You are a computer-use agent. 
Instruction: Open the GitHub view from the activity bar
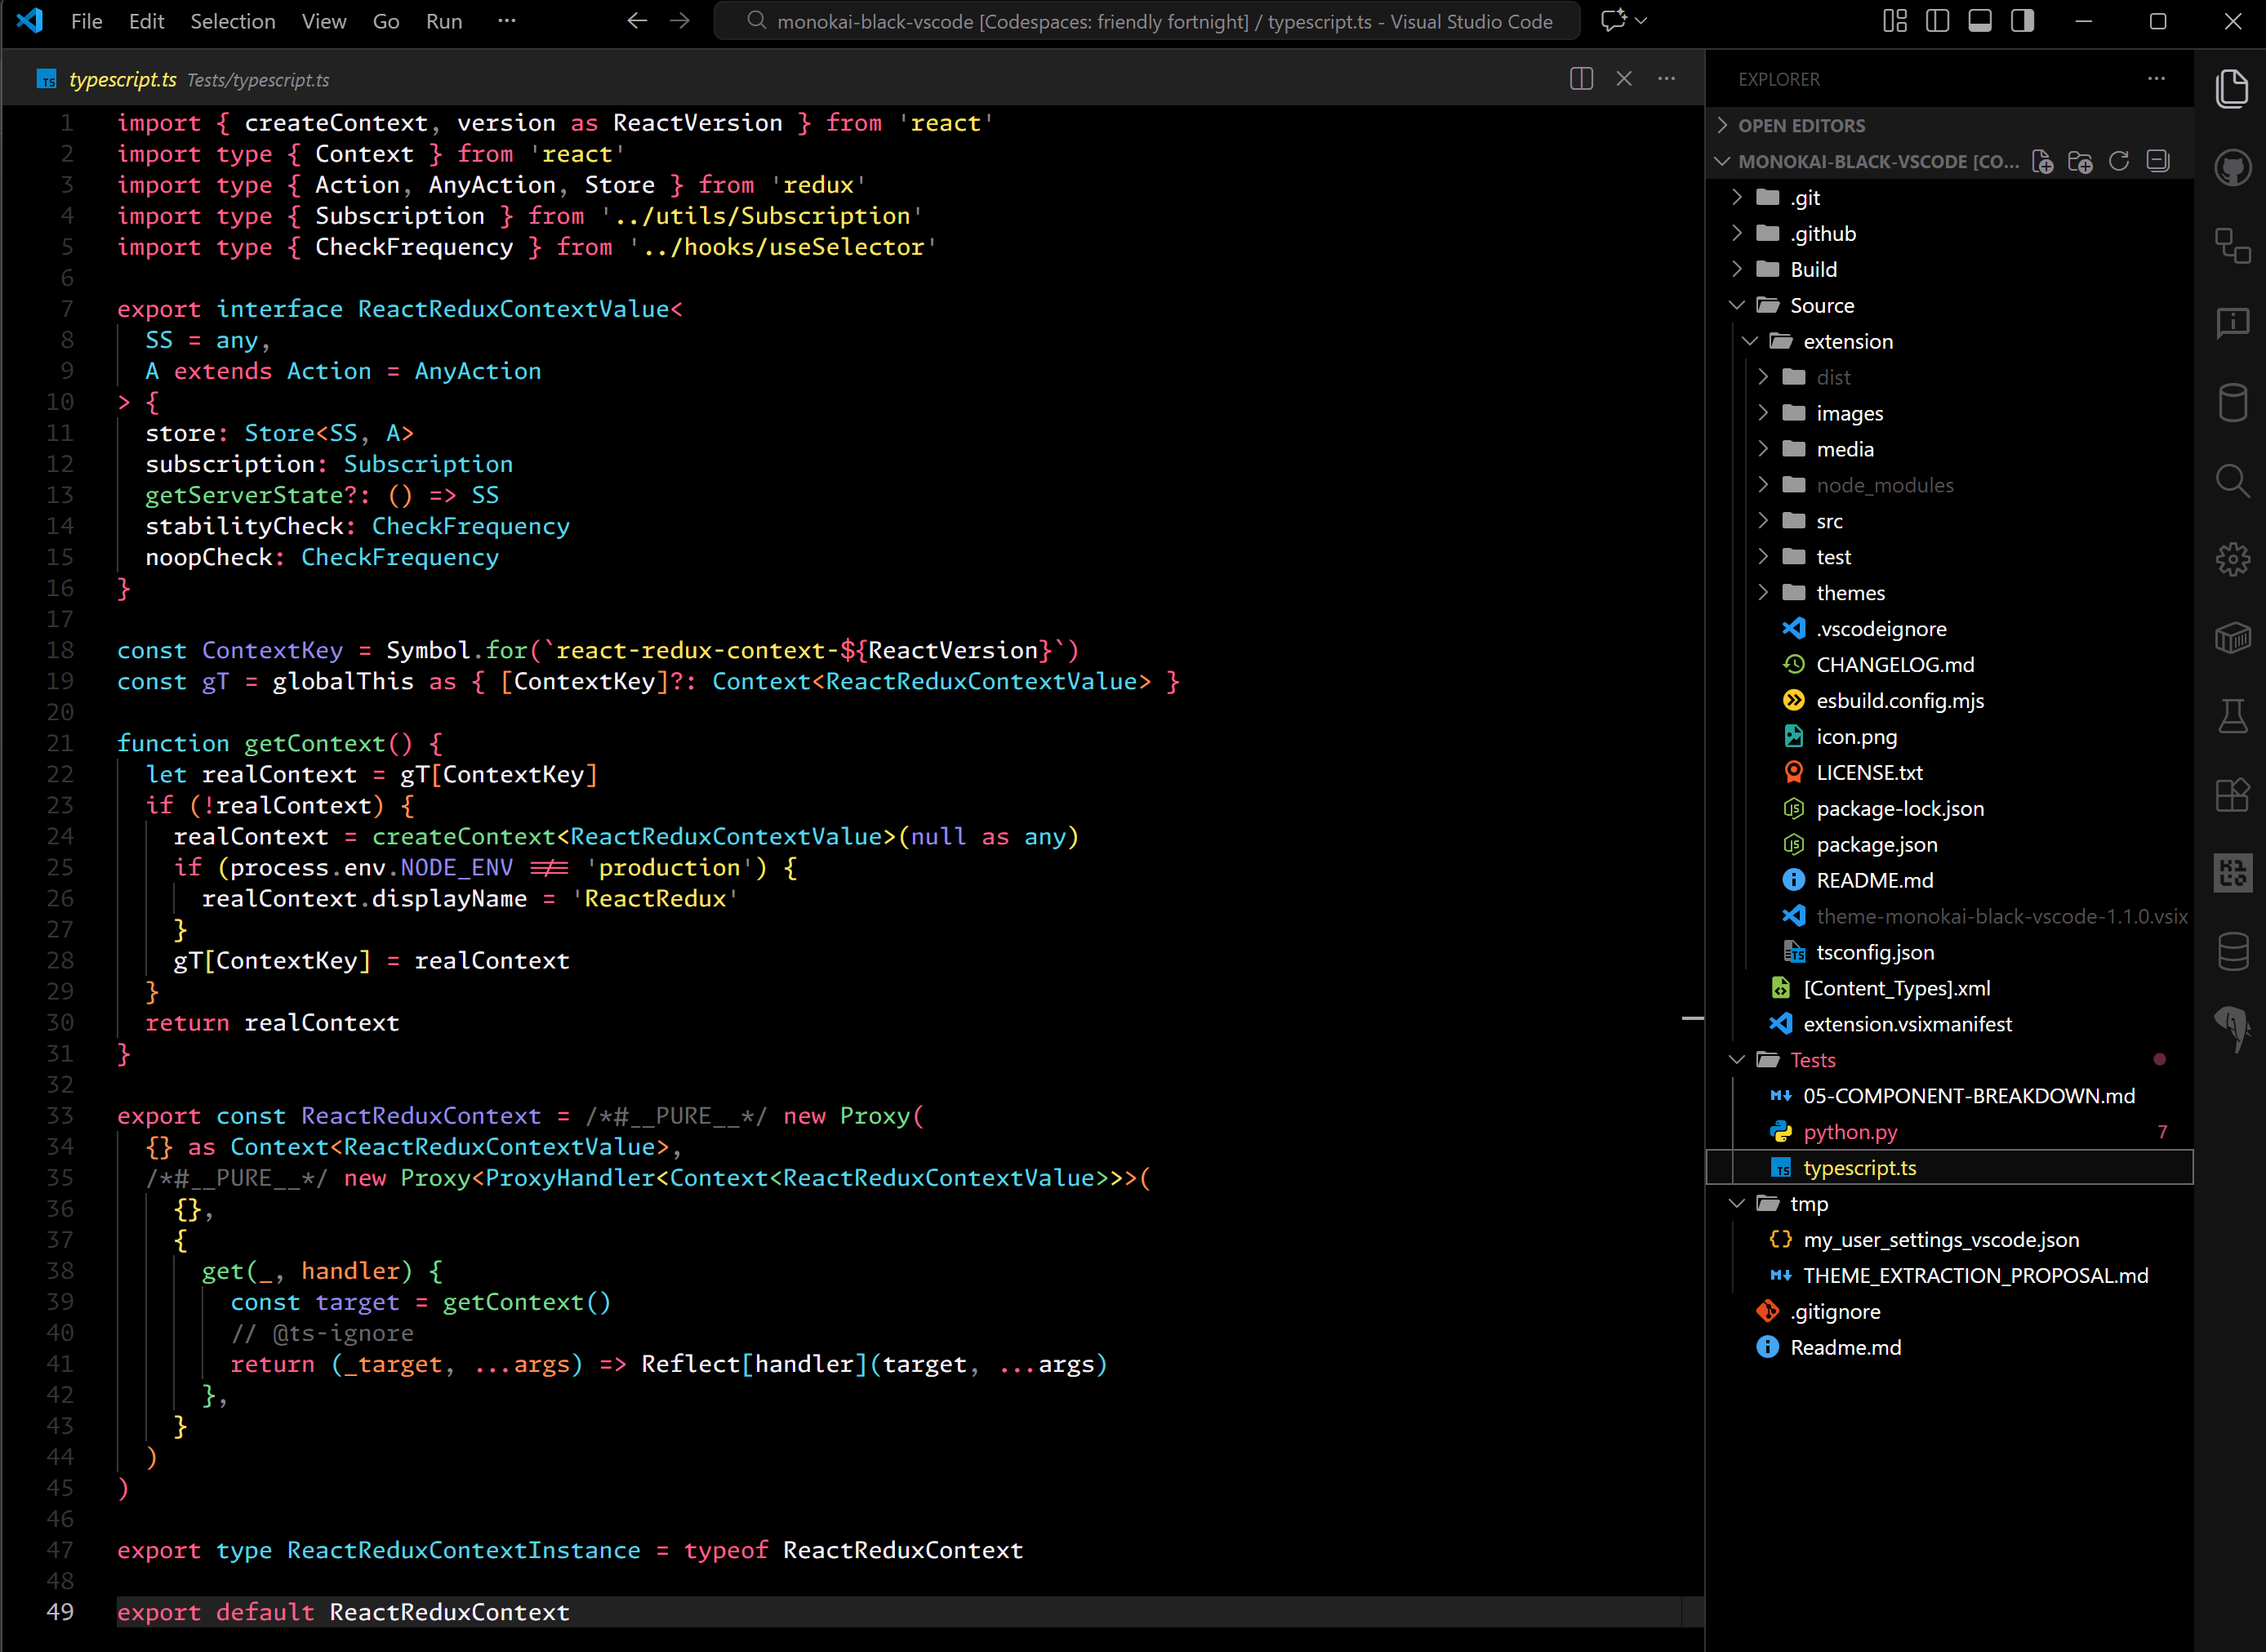point(2234,167)
